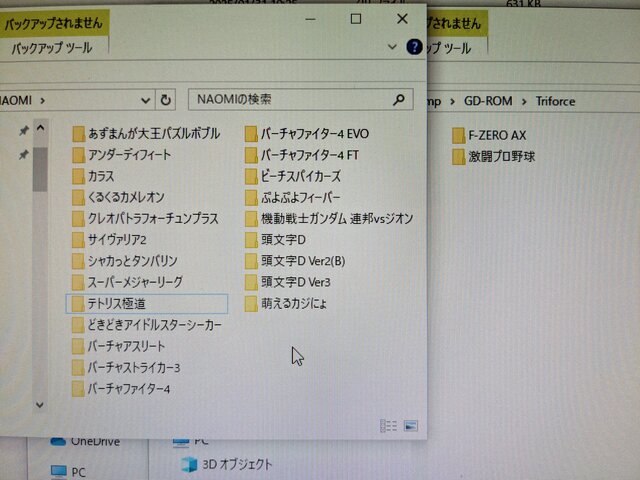Click the navigation pane scroll down arrow
640x480 pixels.
(40, 404)
